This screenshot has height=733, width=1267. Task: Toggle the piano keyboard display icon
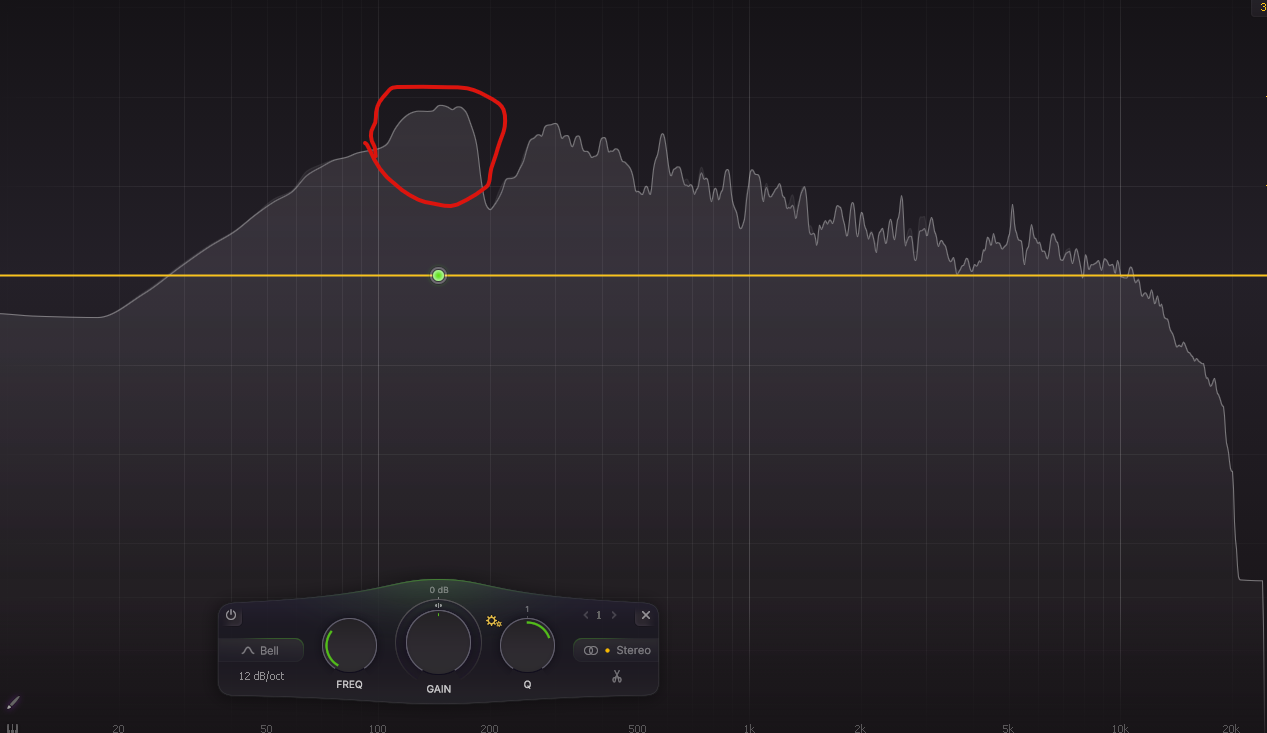pos(13,727)
